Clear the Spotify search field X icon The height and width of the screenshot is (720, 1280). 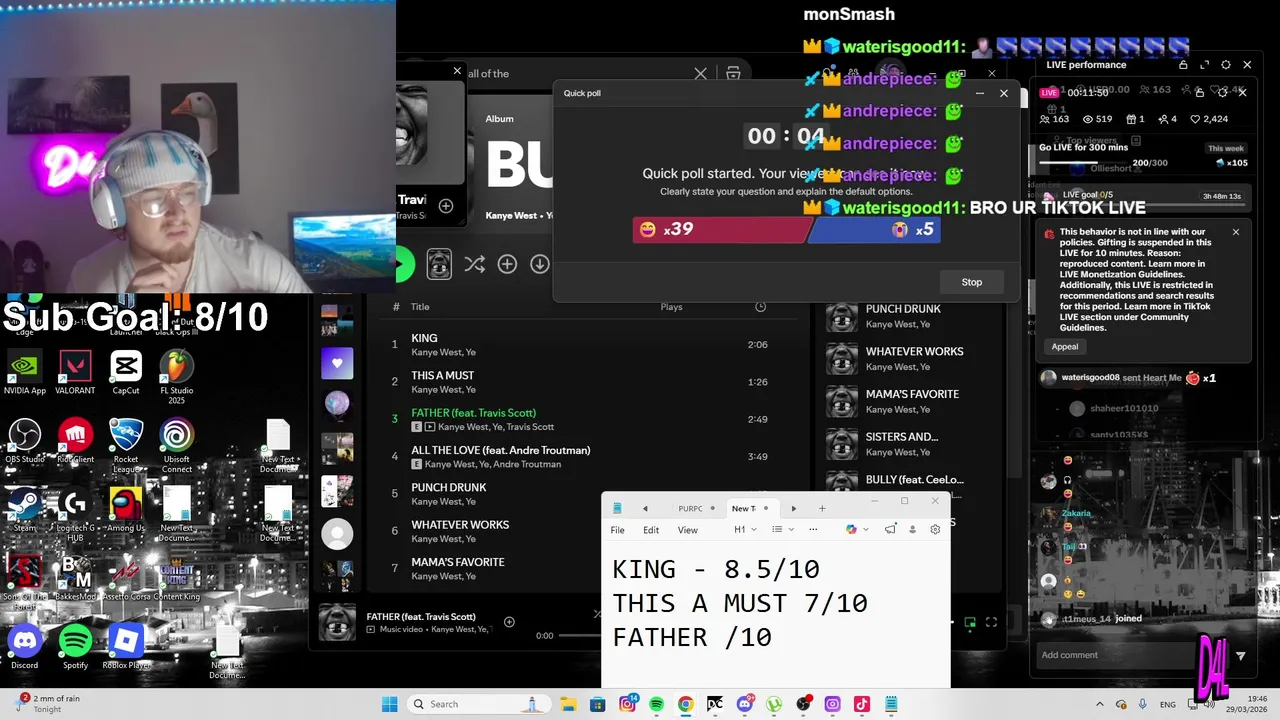pyautogui.click(x=700, y=73)
